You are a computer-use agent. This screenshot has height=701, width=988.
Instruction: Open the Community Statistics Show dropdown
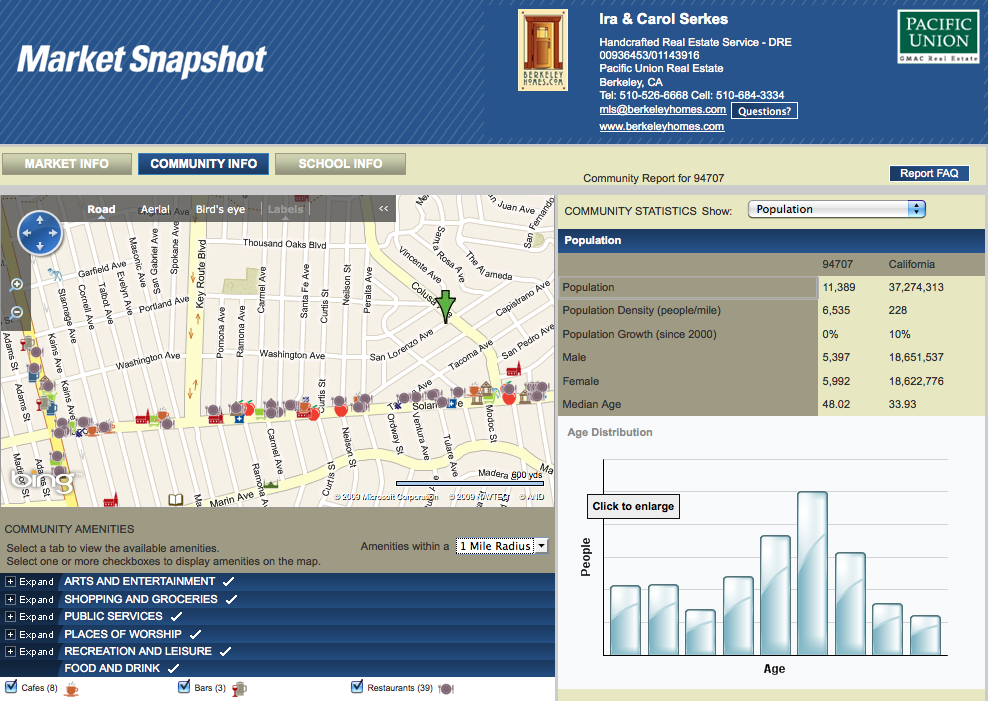[836, 209]
